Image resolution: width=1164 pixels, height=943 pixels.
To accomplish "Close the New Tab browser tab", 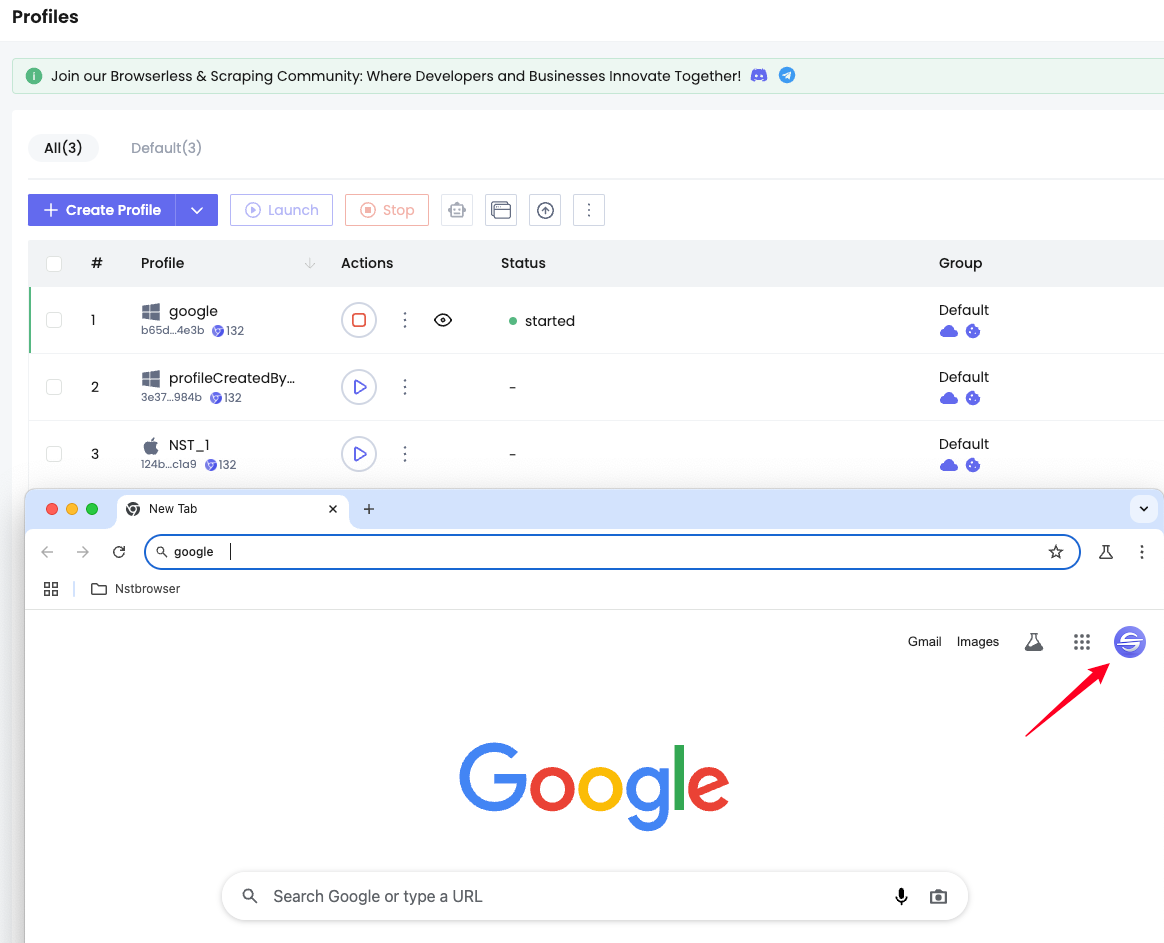I will point(333,509).
